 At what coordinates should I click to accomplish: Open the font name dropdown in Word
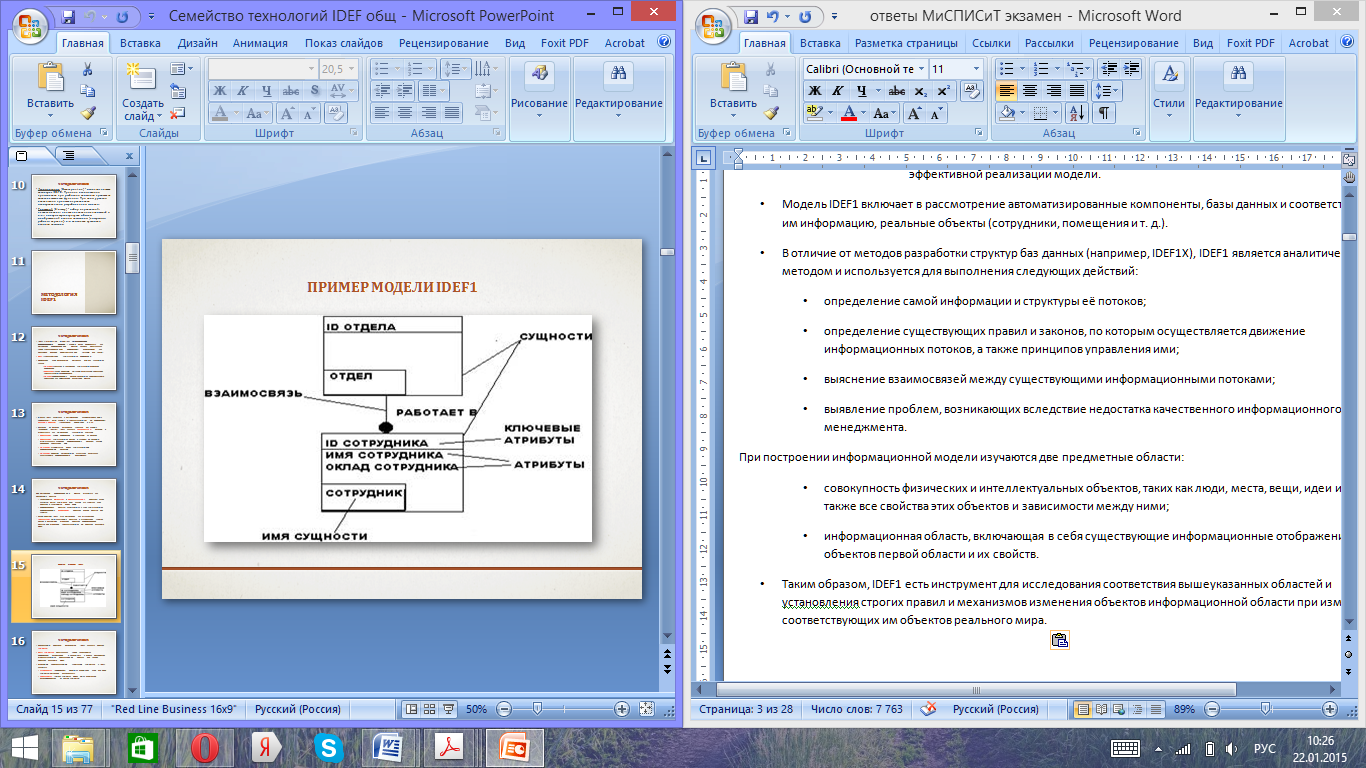pos(919,69)
